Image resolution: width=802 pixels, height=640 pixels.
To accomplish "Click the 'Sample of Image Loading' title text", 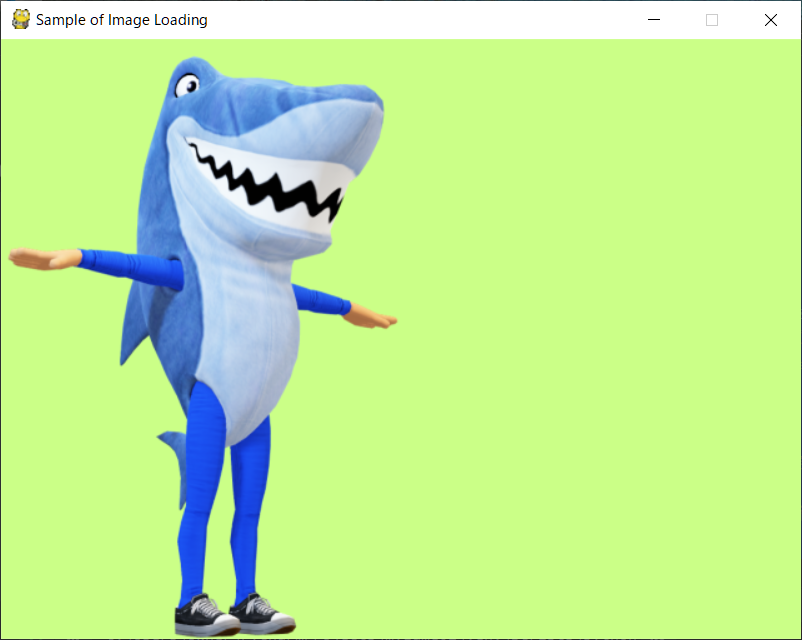I will (x=122, y=20).
